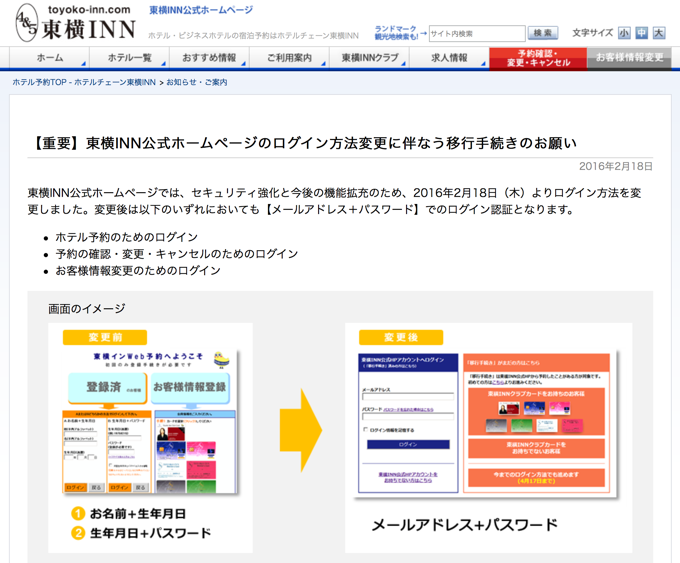Click caption 生年月日+パスワード
The width and height of the screenshot is (680, 563).
point(150,533)
